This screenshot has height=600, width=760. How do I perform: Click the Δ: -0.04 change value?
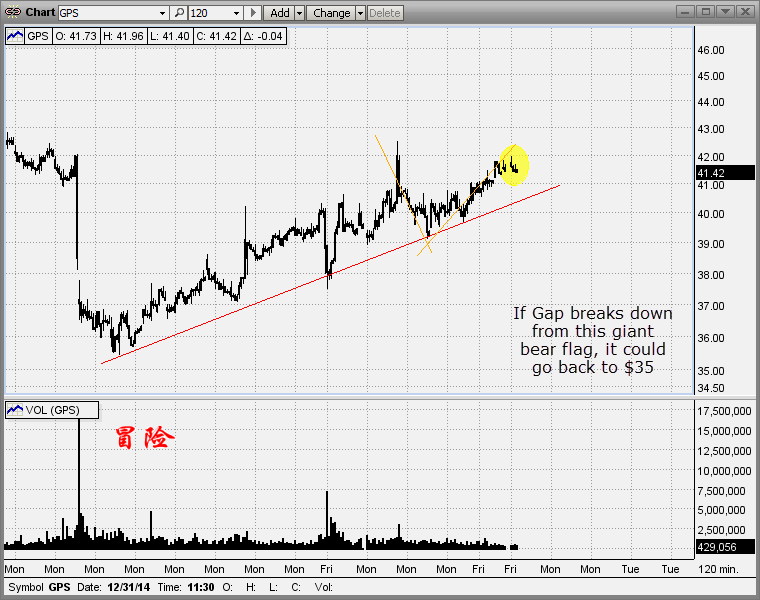pyautogui.click(x=262, y=36)
